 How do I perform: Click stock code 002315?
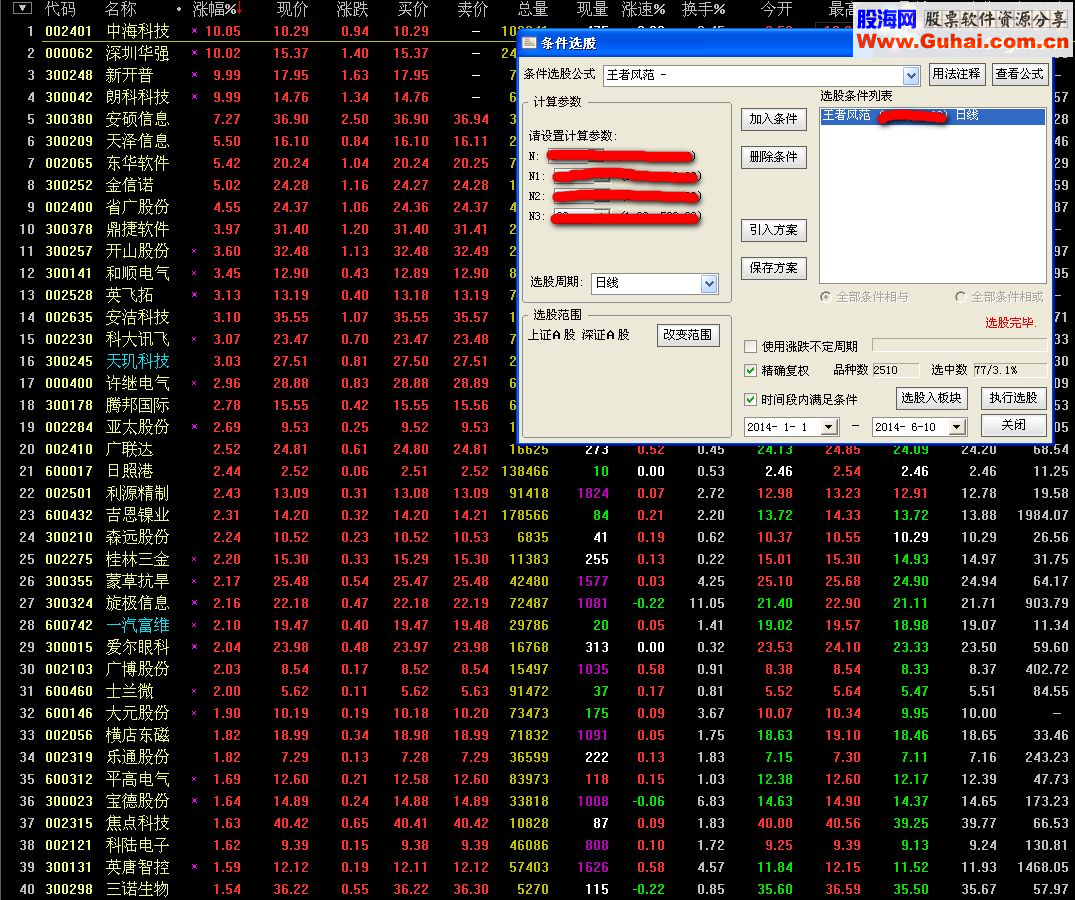point(69,823)
